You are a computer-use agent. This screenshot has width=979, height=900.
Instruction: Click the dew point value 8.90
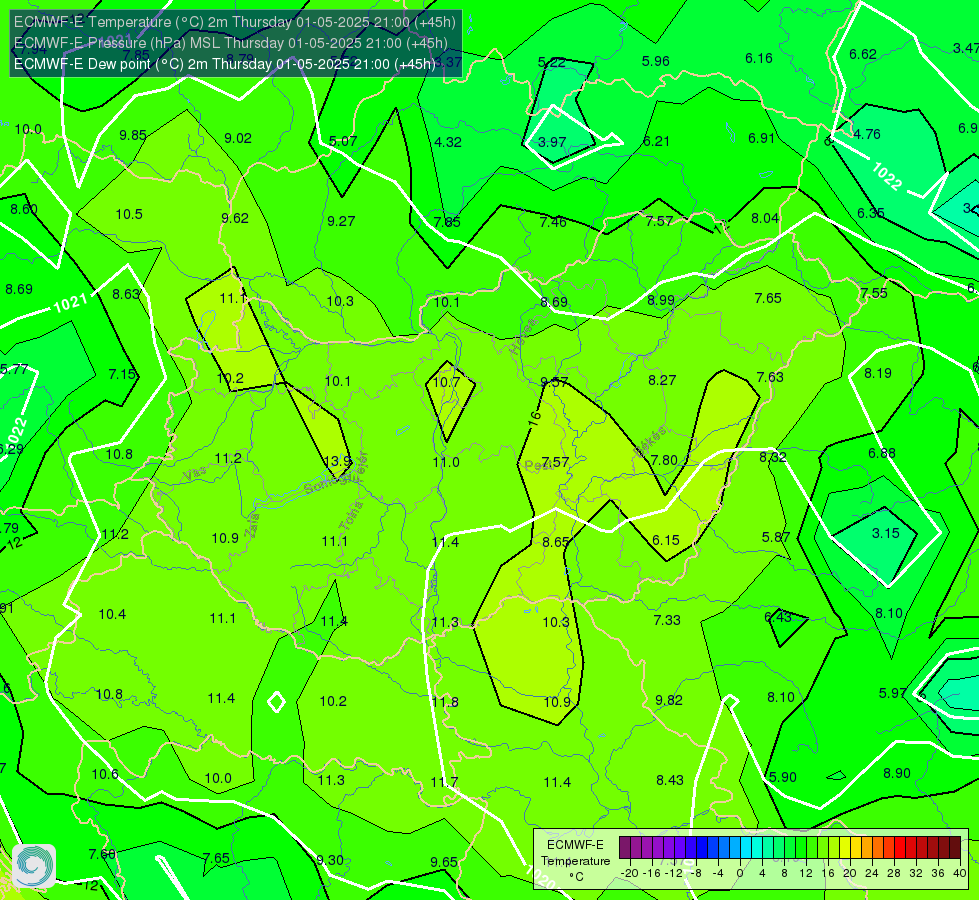(x=897, y=773)
